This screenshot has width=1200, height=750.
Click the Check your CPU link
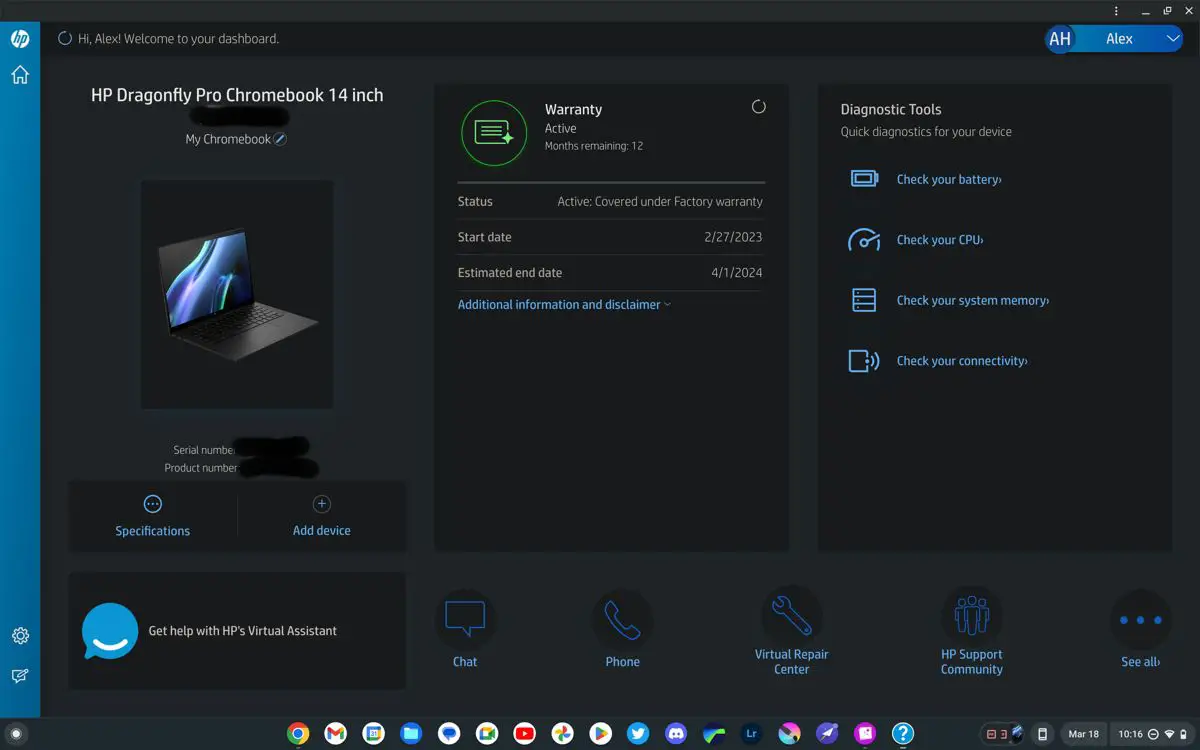click(x=940, y=240)
